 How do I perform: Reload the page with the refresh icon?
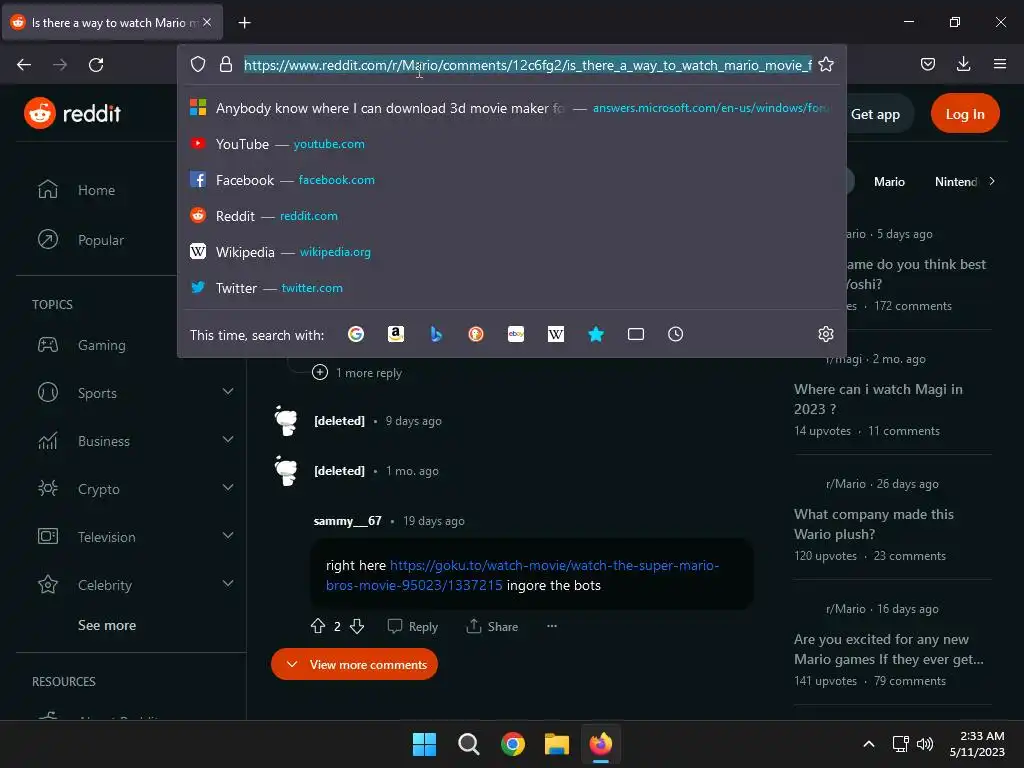(x=96, y=65)
